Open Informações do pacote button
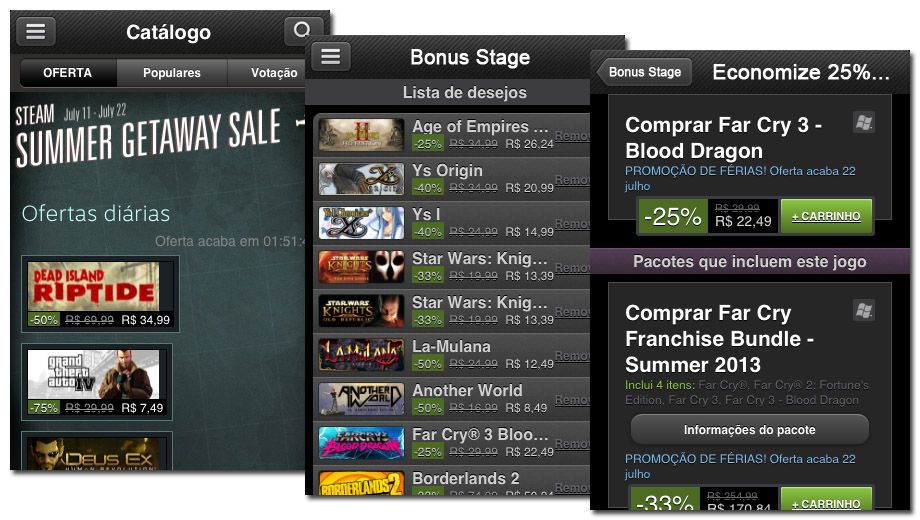 point(749,430)
